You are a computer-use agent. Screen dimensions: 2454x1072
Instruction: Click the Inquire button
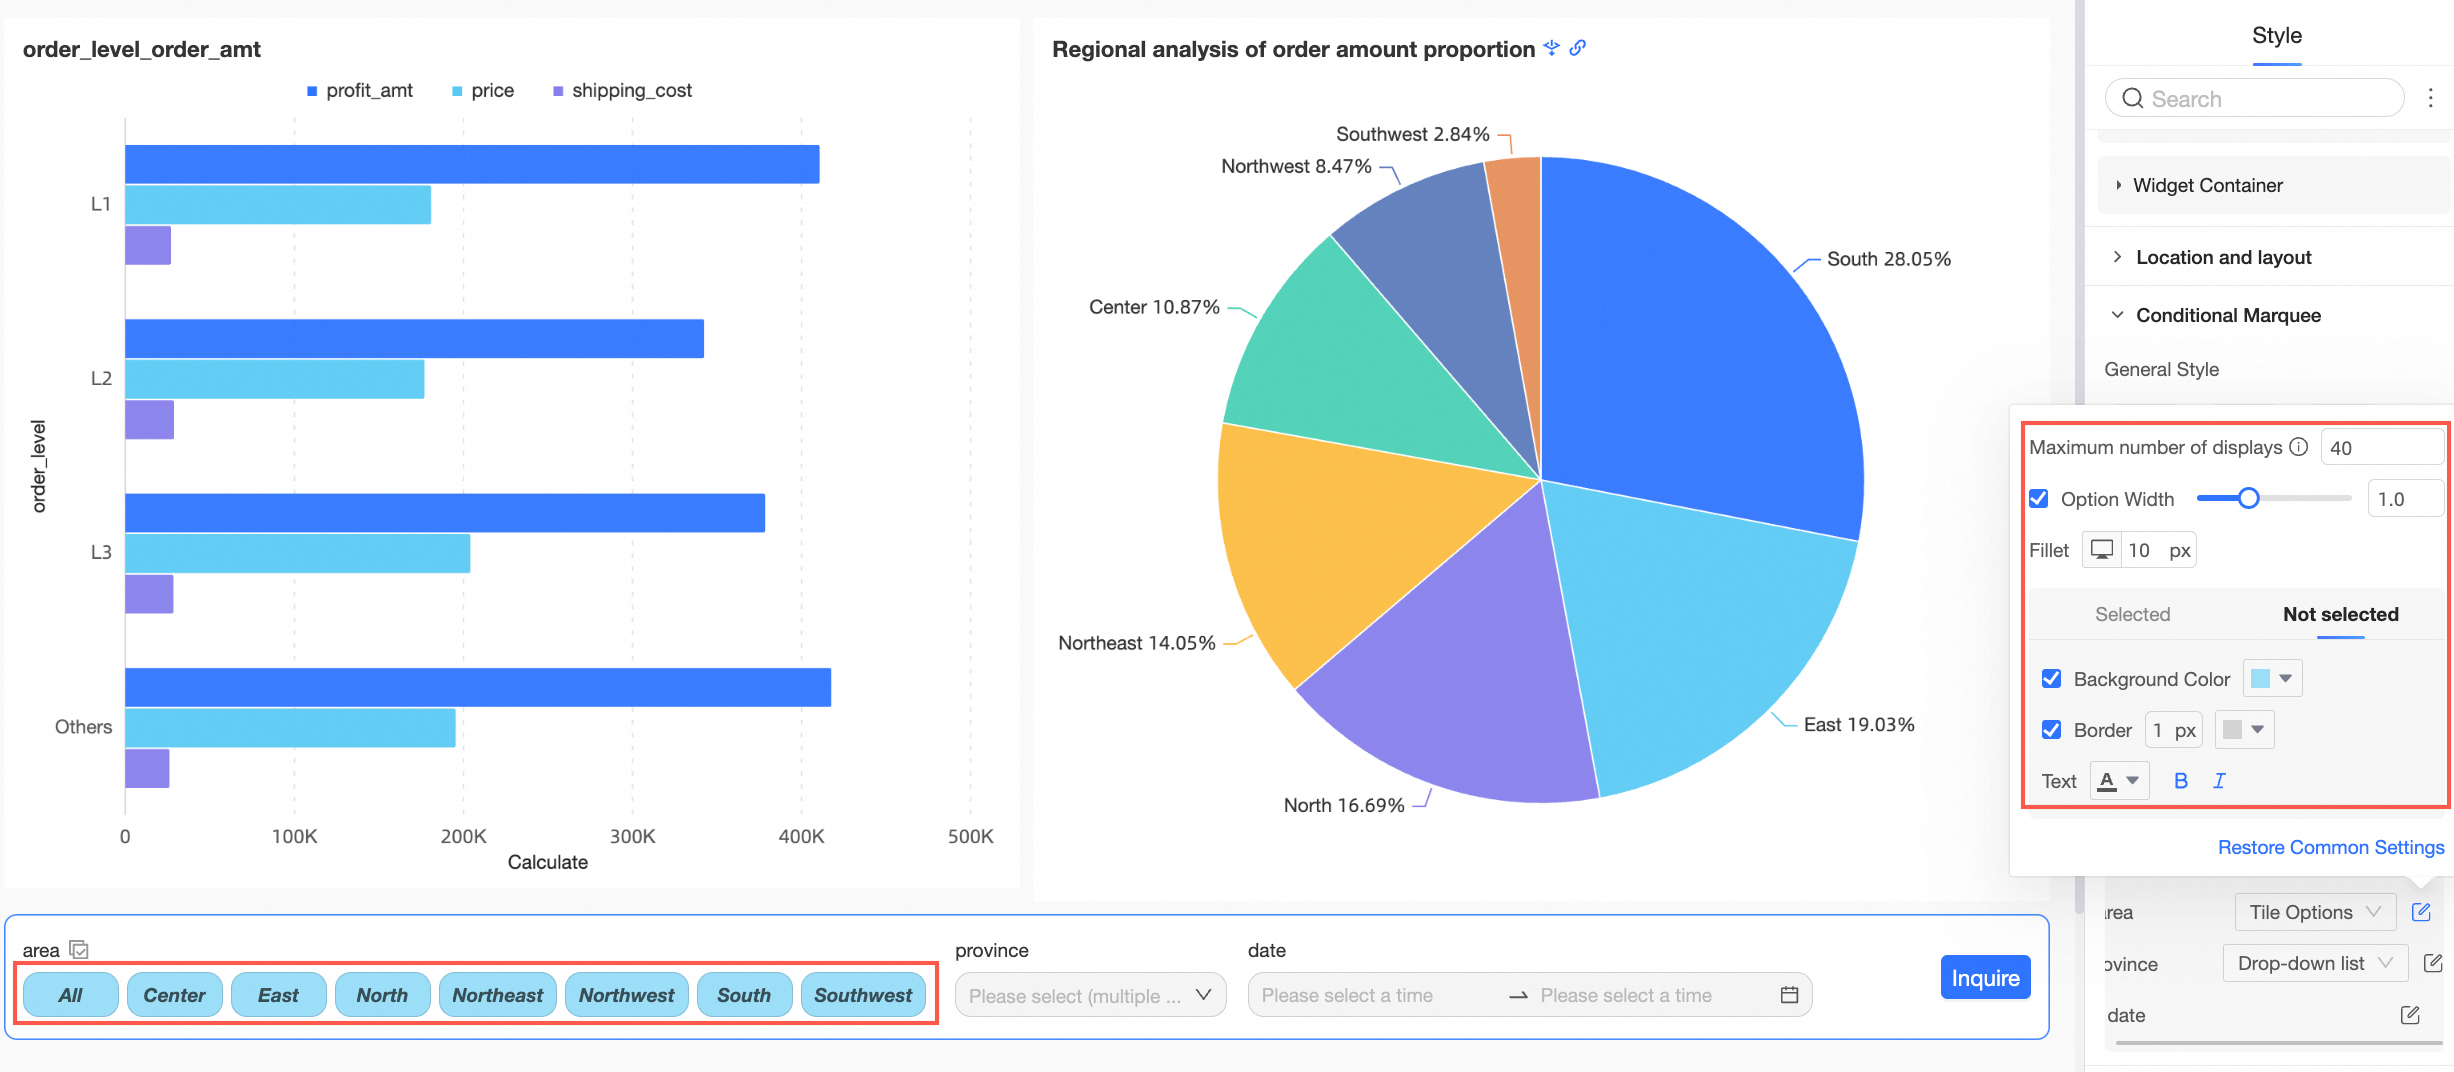[x=1985, y=978]
